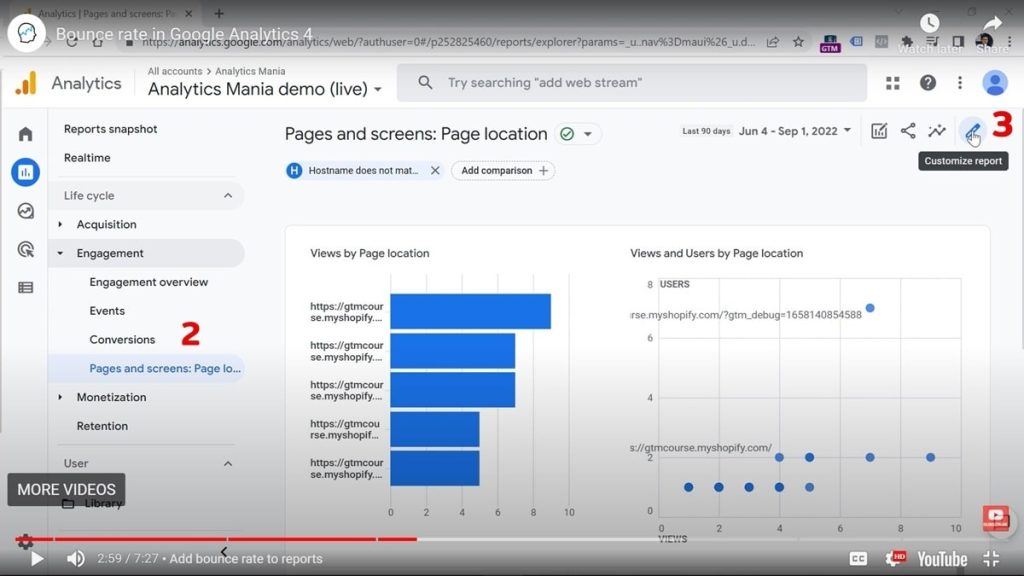This screenshot has height=576, width=1024.
Task: Click the browser address bar URL
Action: point(447,42)
